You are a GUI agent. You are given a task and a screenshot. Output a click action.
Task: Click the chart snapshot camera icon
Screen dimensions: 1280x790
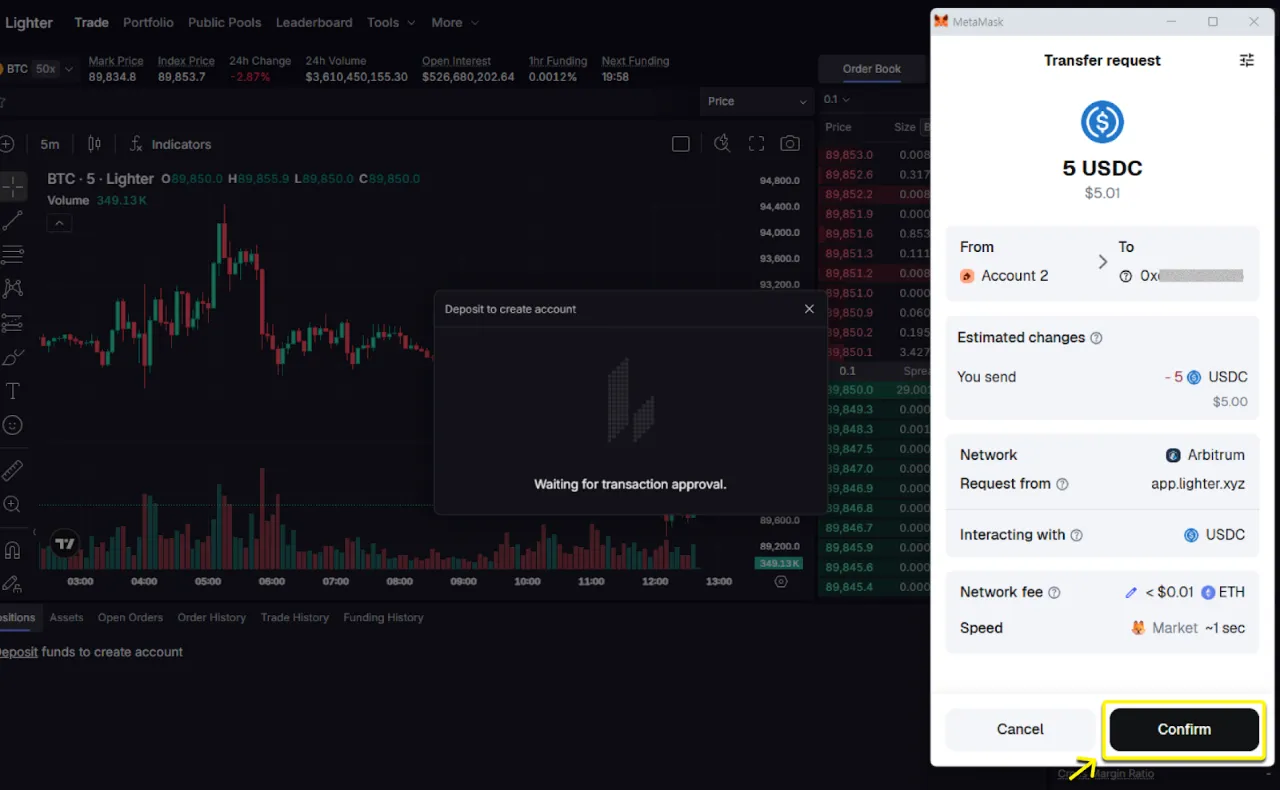pyautogui.click(x=790, y=144)
